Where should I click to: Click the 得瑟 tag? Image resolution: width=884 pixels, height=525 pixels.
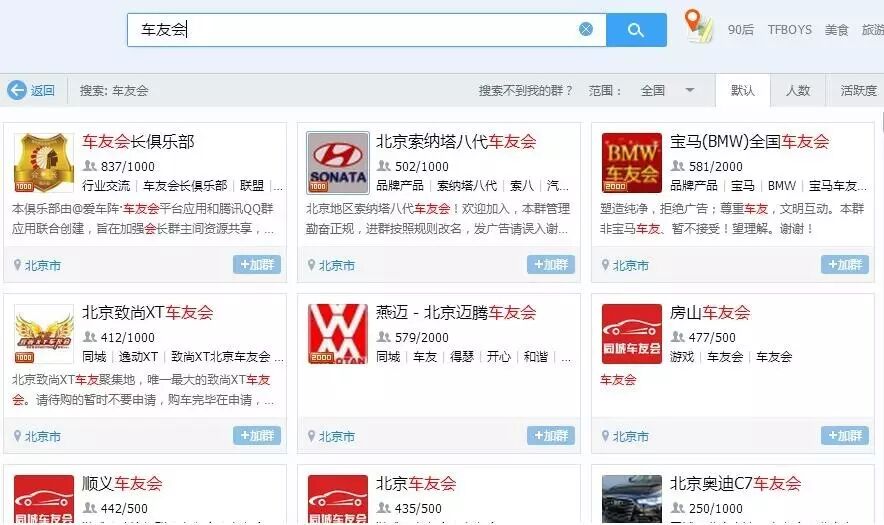tap(462, 356)
